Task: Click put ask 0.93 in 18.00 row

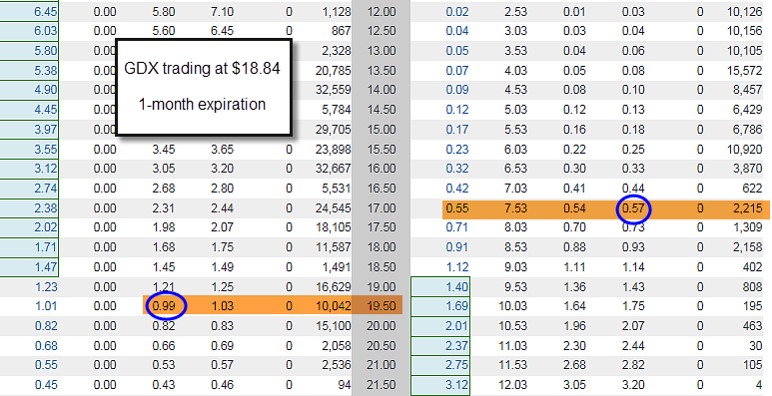Action: (633, 247)
